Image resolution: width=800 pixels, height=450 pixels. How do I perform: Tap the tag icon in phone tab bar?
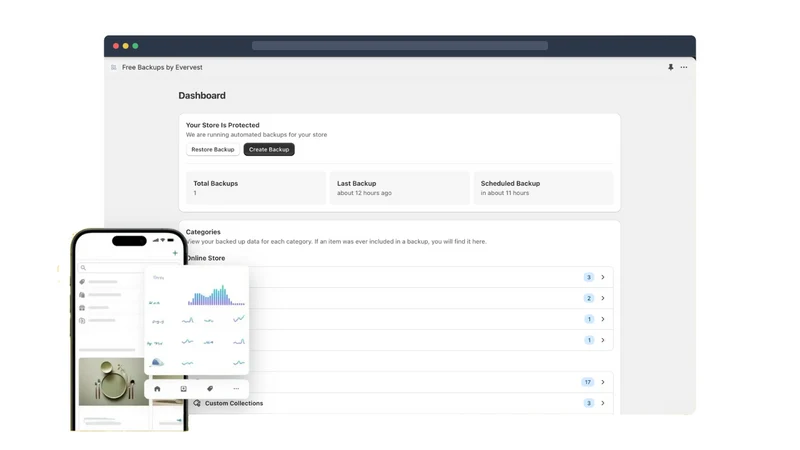click(210, 389)
